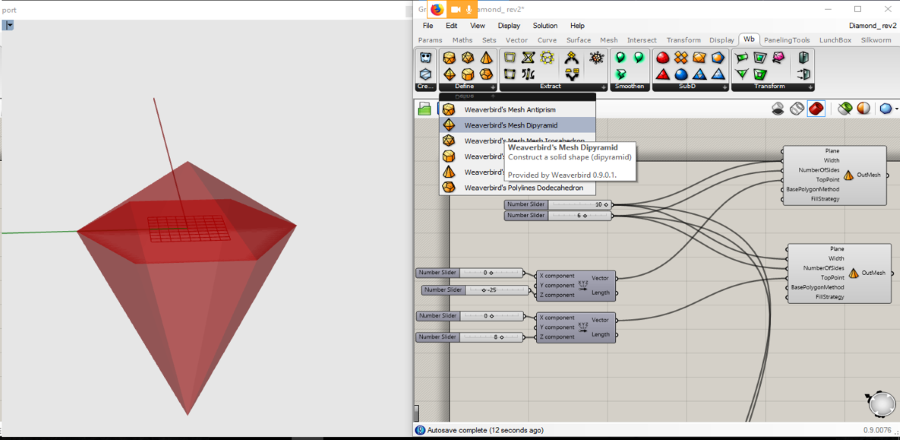Image resolution: width=900 pixels, height=440 pixels.
Task: Click the pyramid icon in Define panel
Action: [486, 58]
